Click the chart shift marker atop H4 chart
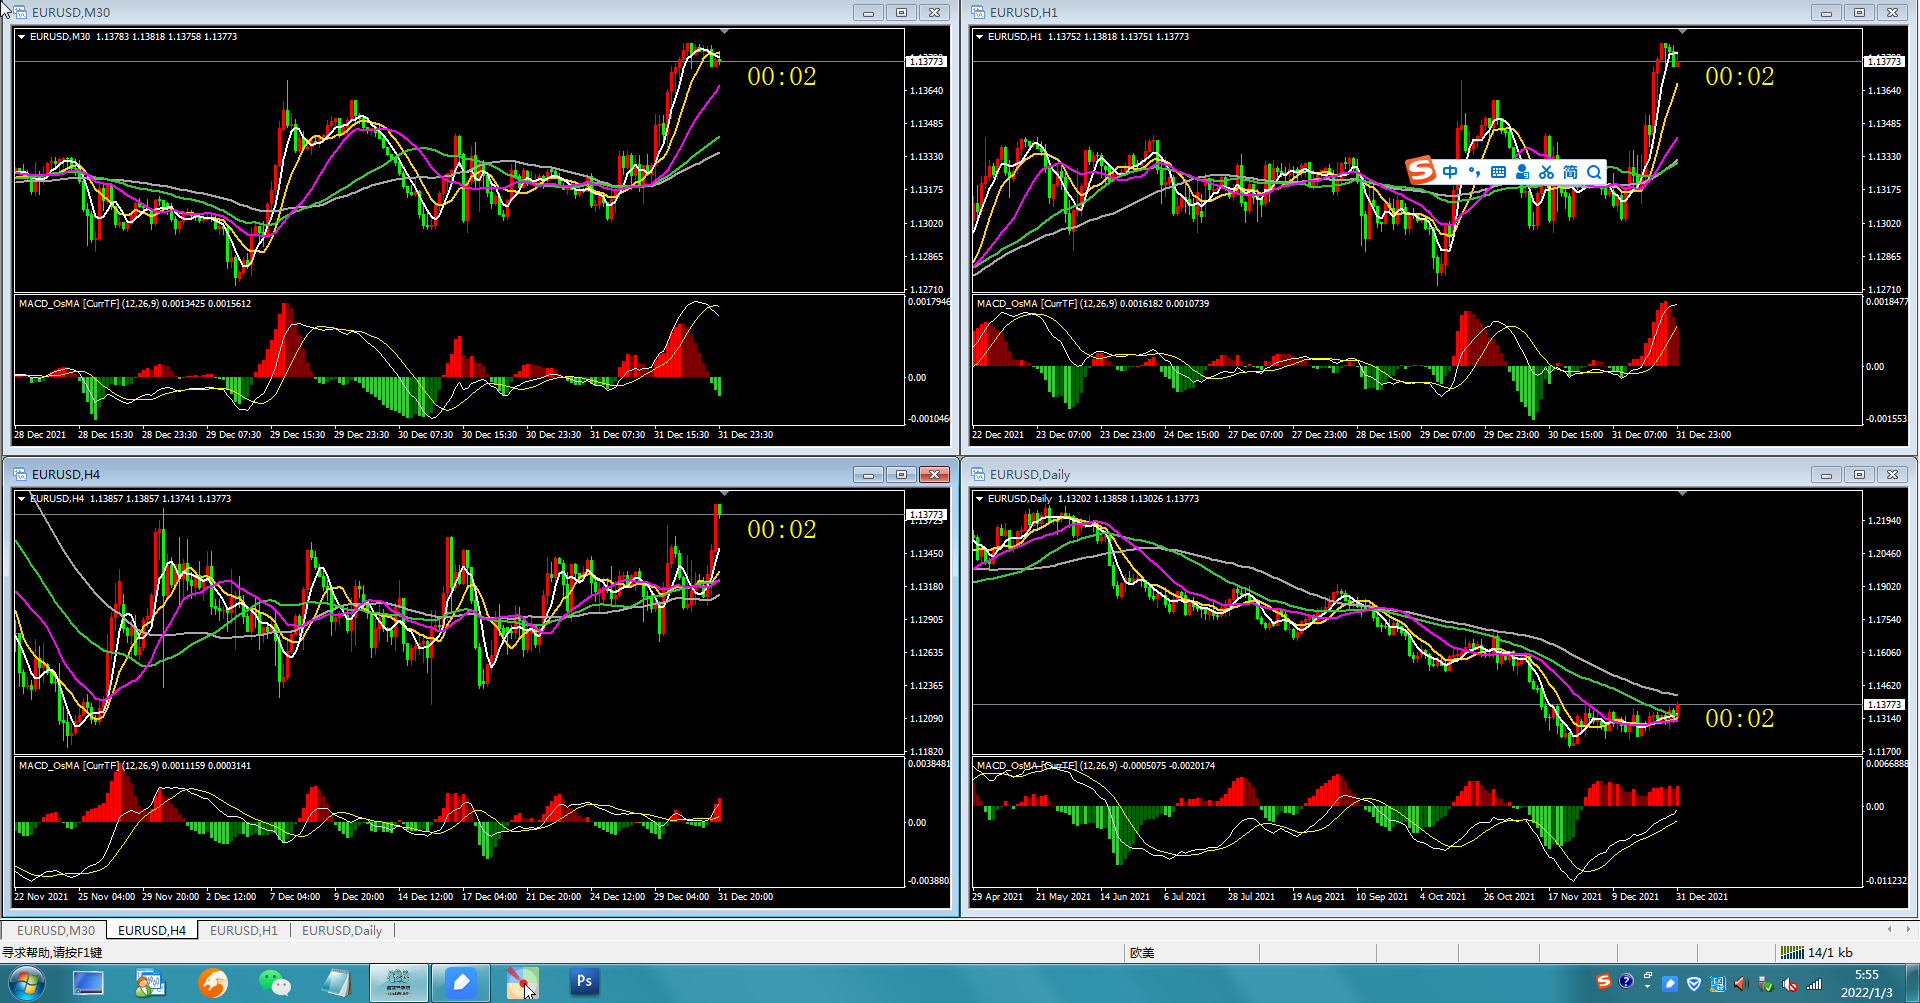This screenshot has width=1920, height=1003. 724,494
